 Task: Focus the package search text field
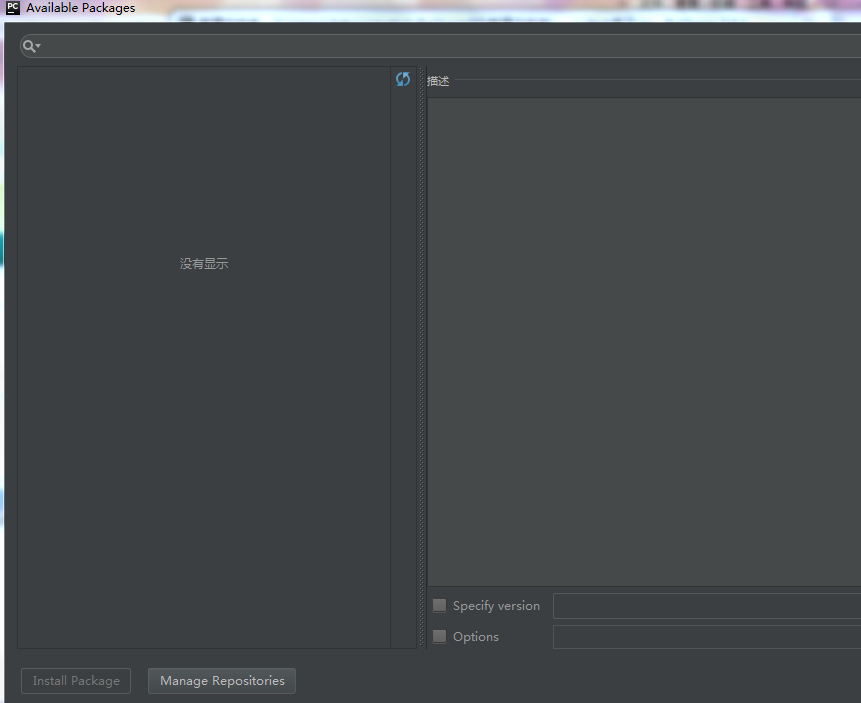440,46
